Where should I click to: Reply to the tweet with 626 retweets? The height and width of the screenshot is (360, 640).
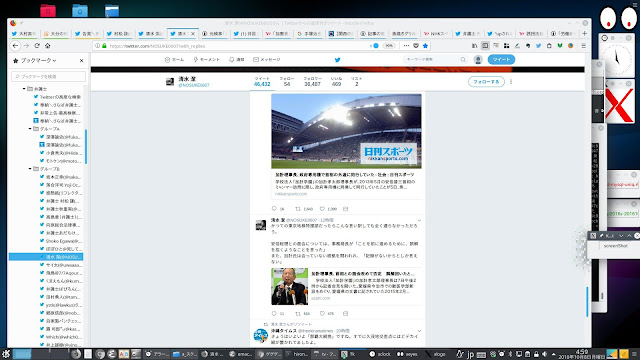pyautogui.click(x=278, y=313)
